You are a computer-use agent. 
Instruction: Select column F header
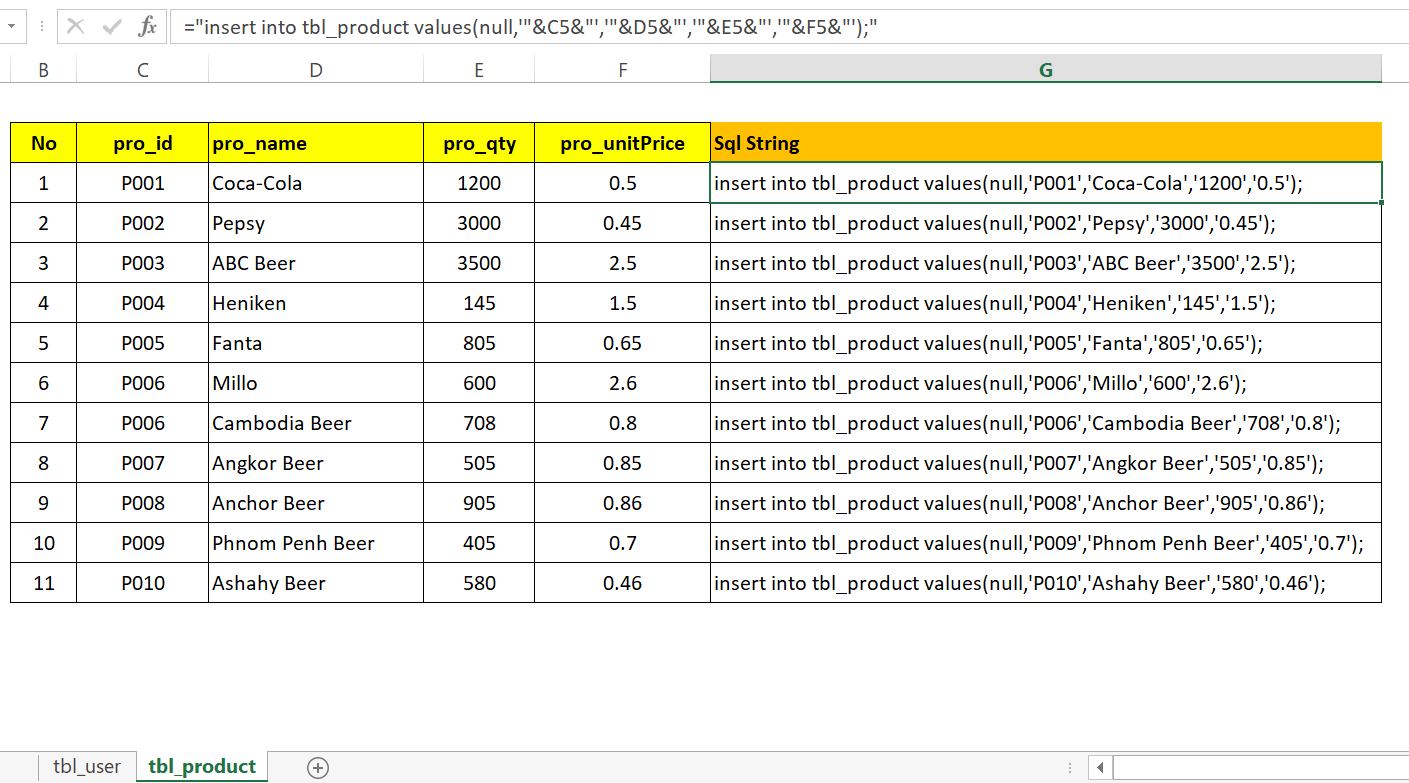point(623,70)
